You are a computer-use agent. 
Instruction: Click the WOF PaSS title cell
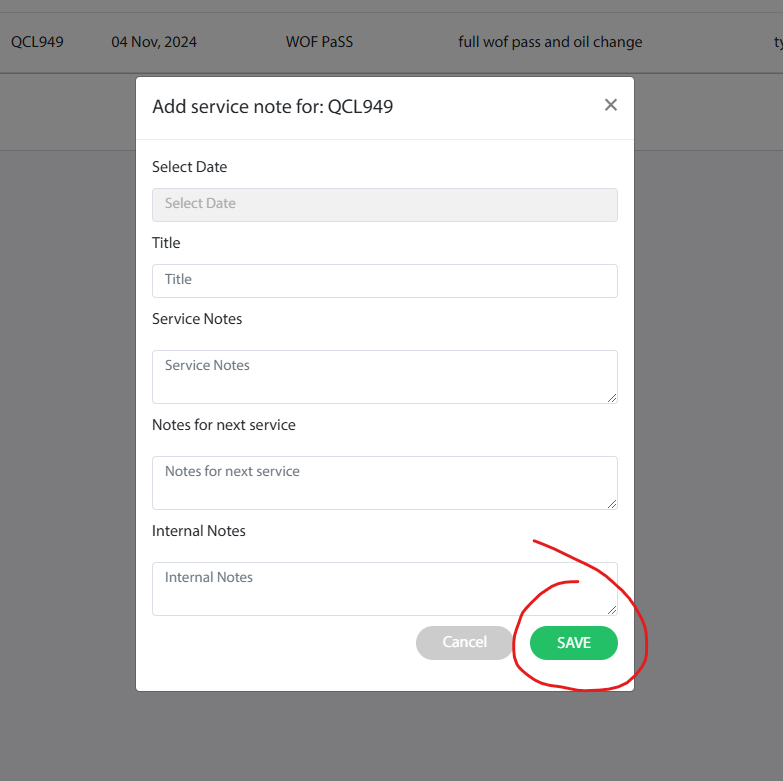[x=319, y=42]
